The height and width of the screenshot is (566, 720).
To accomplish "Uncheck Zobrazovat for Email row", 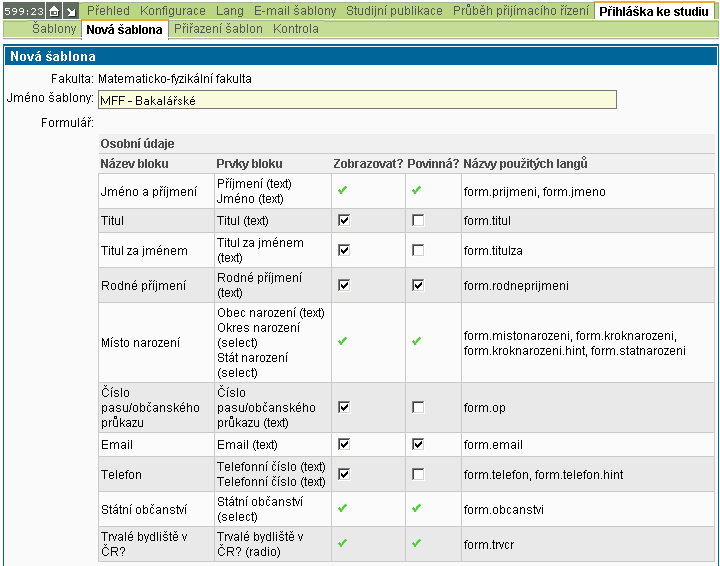I will pos(344,444).
